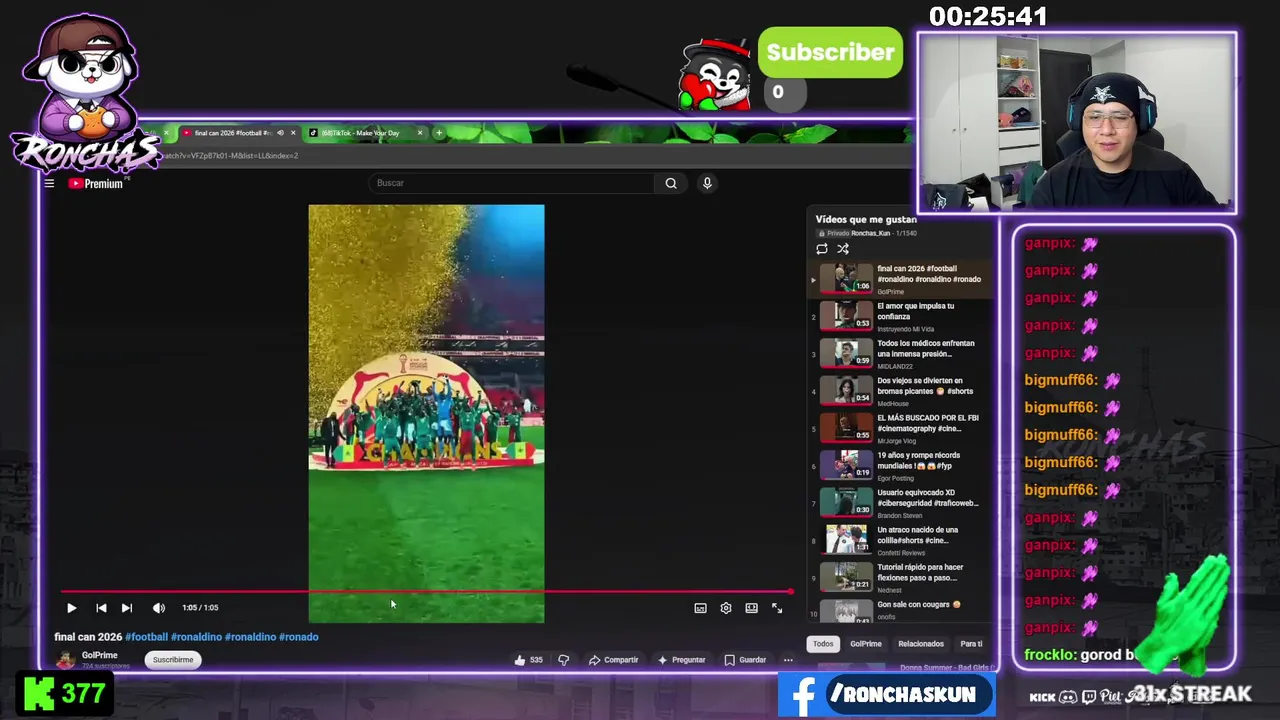Share the video using Compartir

(x=614, y=660)
